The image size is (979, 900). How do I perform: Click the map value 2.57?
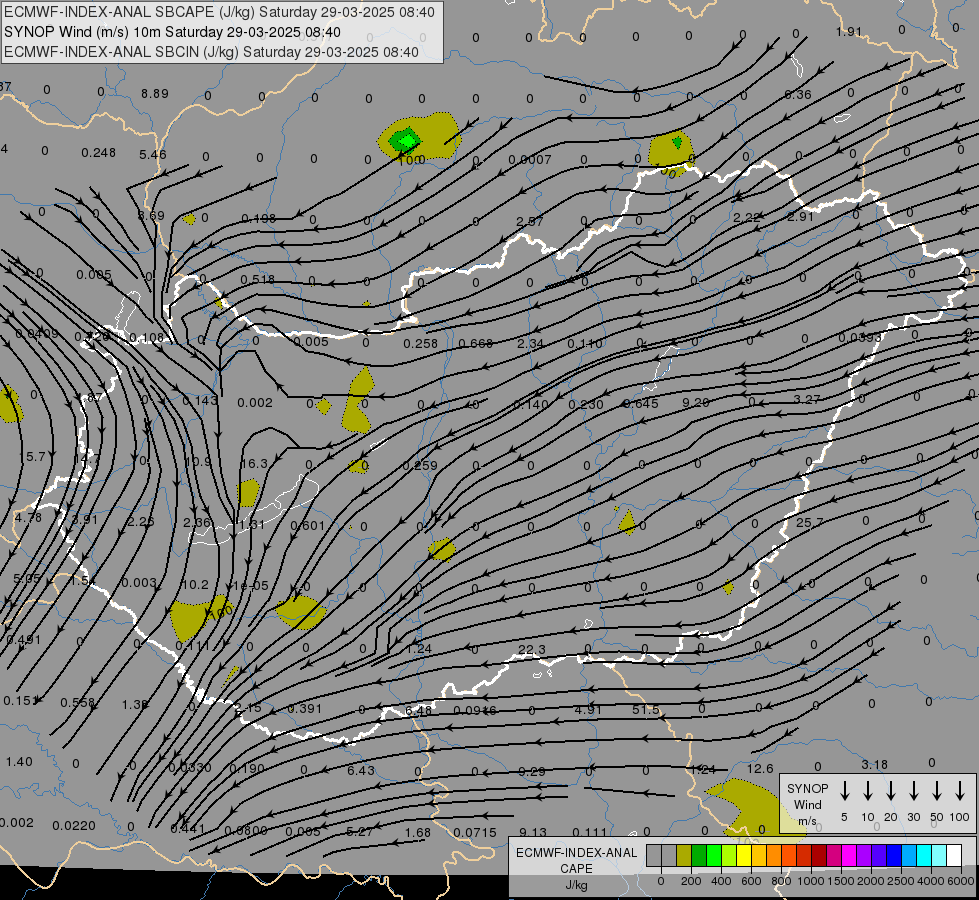(x=530, y=221)
